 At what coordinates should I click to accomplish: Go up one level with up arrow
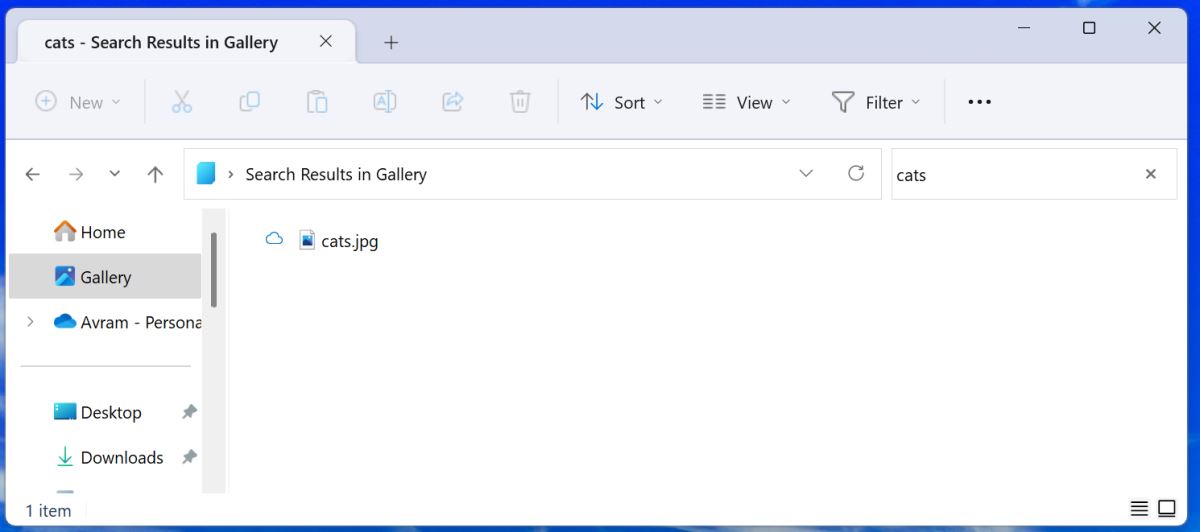[155, 174]
